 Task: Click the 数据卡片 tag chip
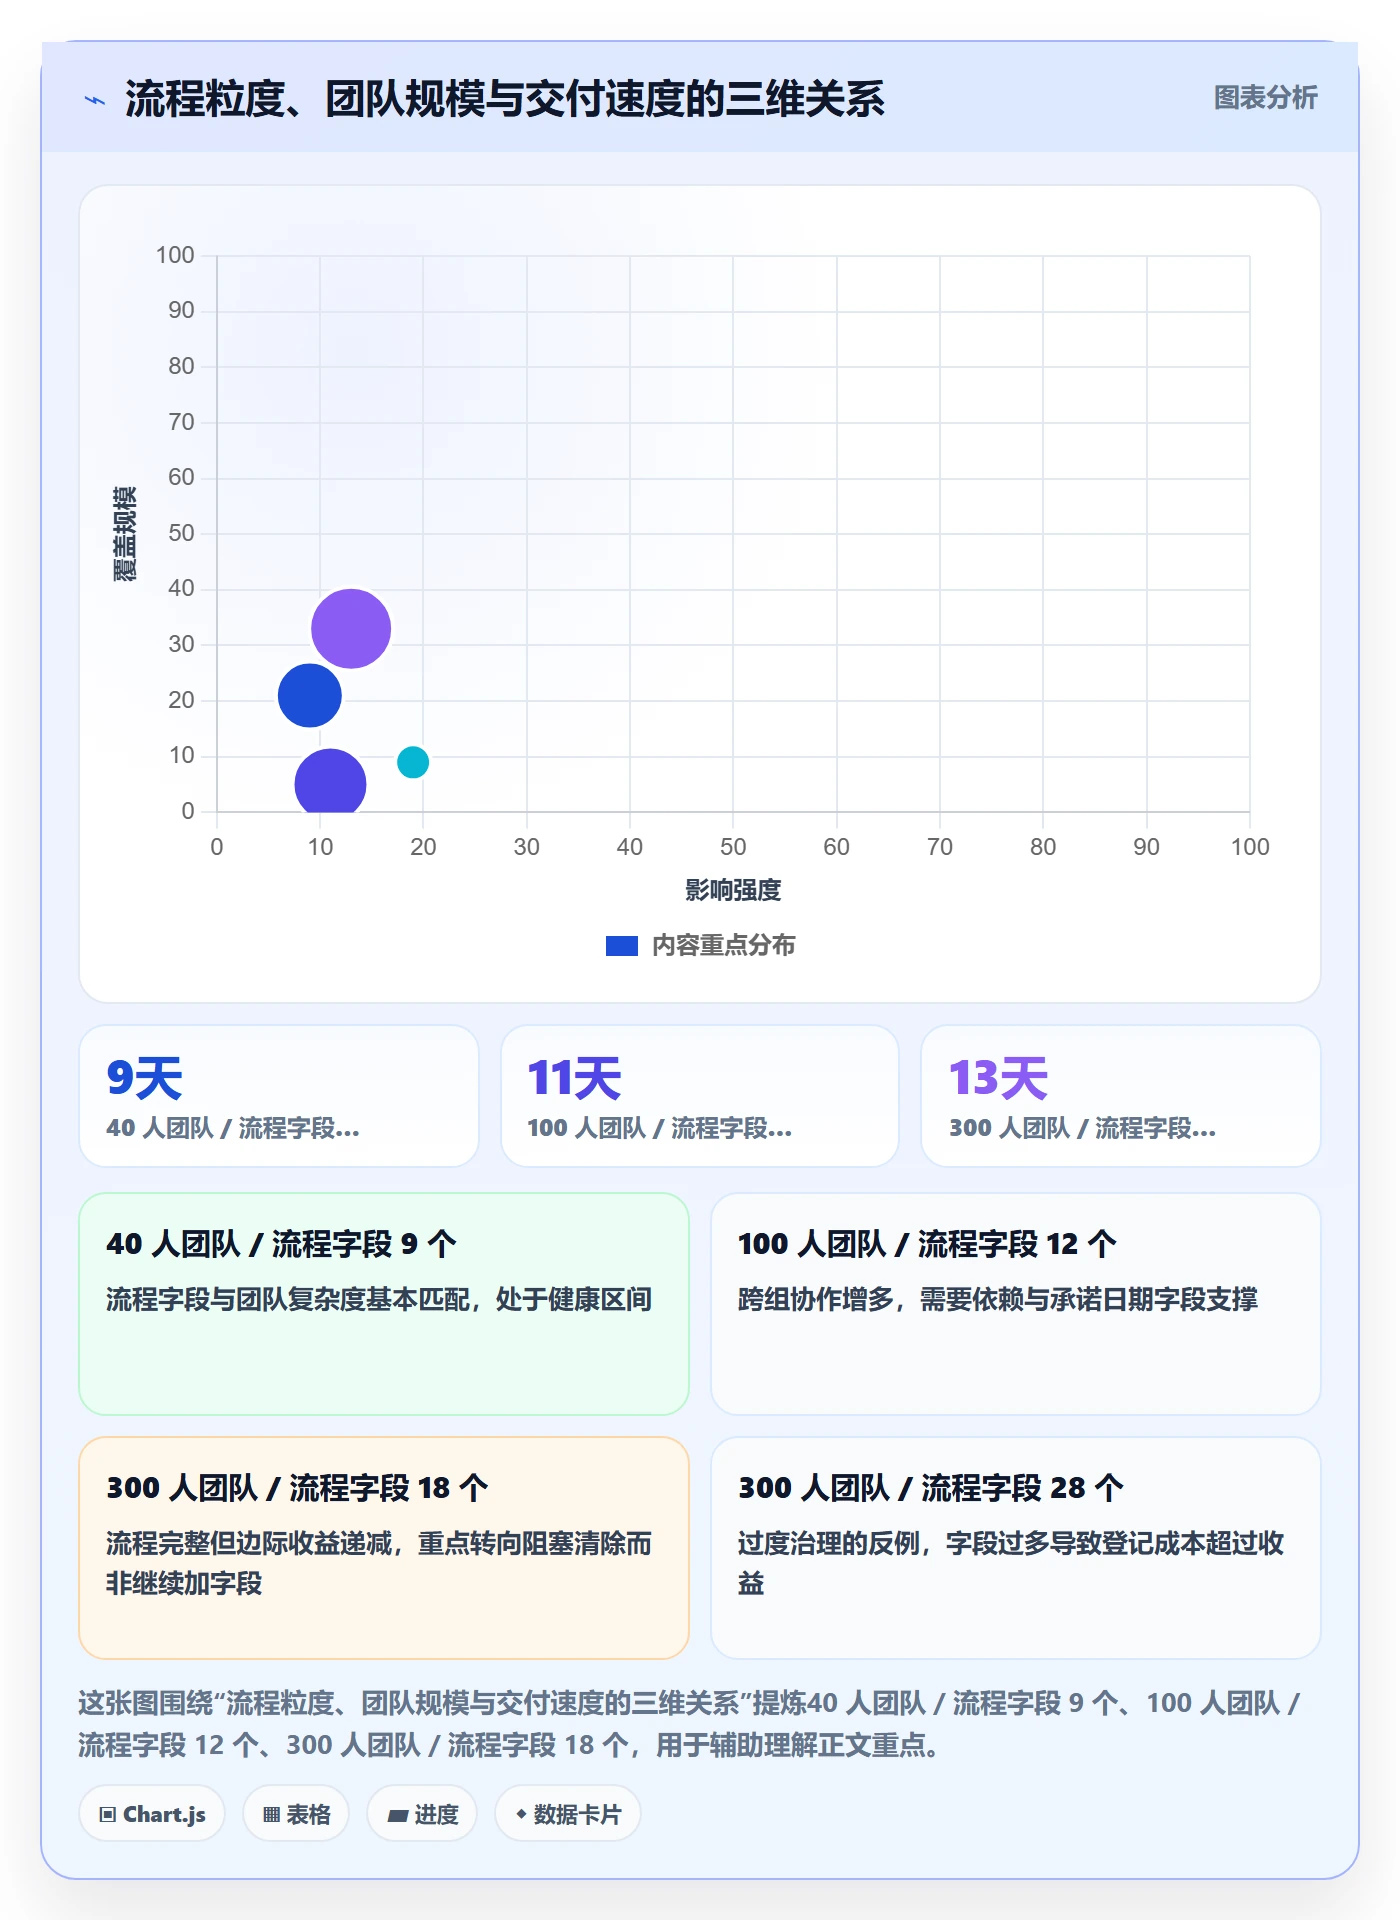568,1814
